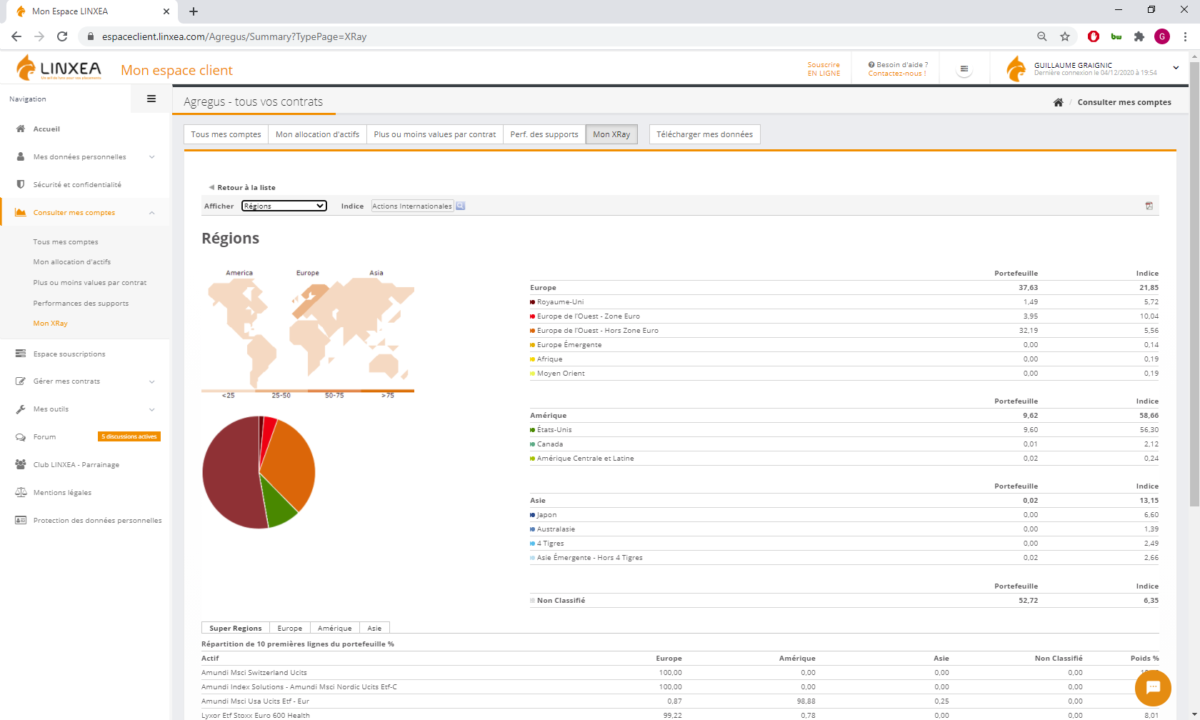Screen dimensions: 1200x720
Task: Expand the Mes outils sidebar section
Action: coord(85,409)
